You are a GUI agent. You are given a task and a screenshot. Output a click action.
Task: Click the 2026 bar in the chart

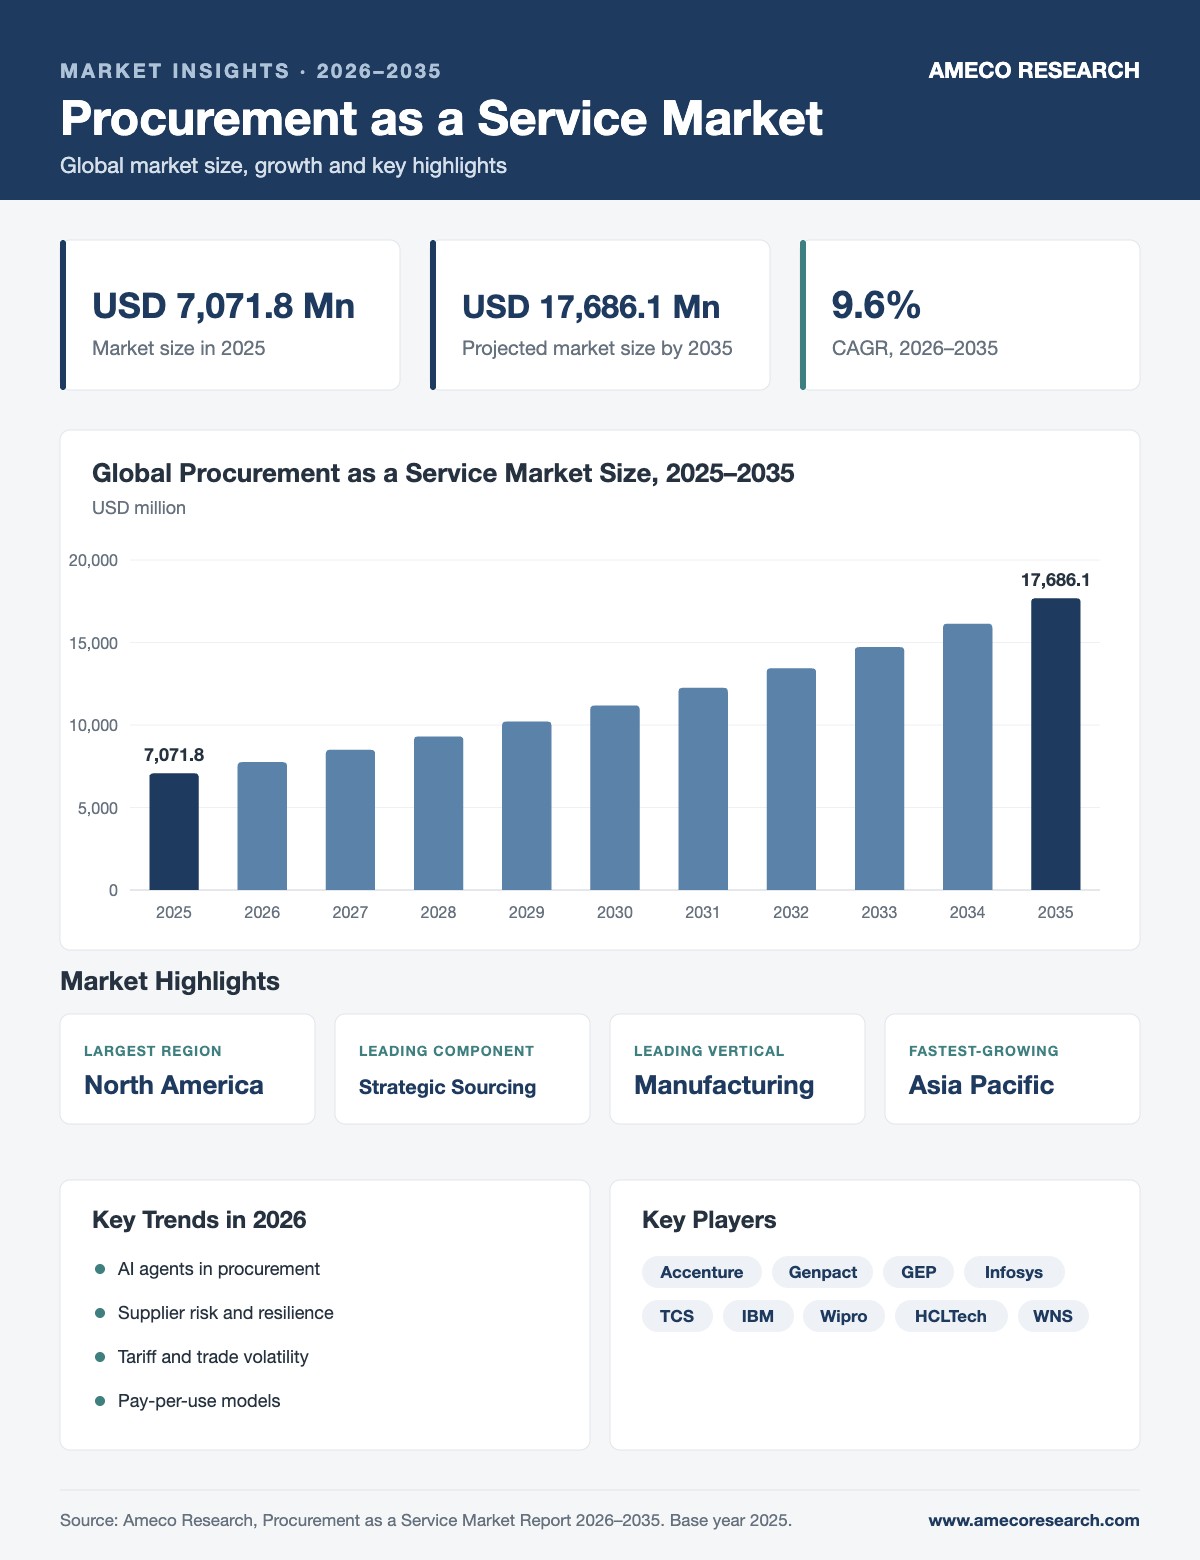pyautogui.click(x=262, y=826)
